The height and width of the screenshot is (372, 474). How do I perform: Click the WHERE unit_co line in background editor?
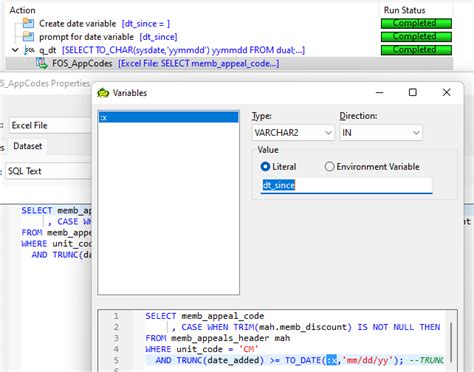pos(56,244)
